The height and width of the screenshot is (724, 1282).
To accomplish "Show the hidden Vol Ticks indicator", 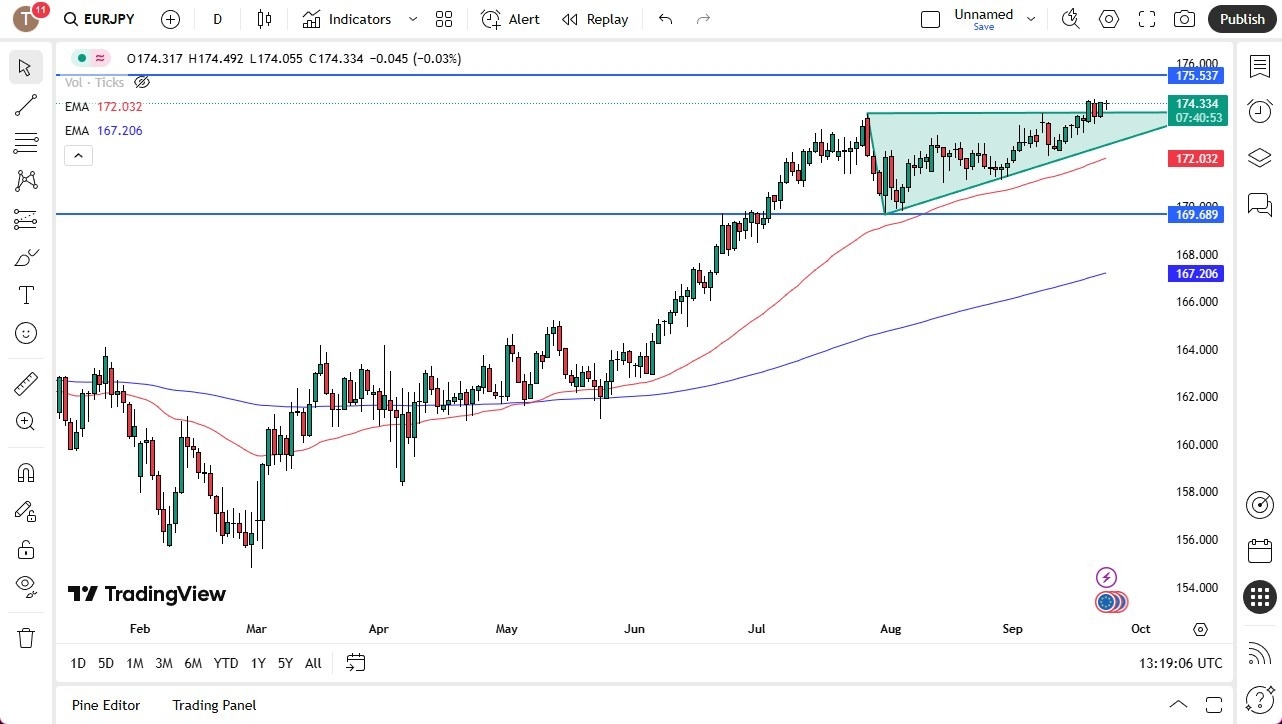I will pyautogui.click(x=142, y=82).
